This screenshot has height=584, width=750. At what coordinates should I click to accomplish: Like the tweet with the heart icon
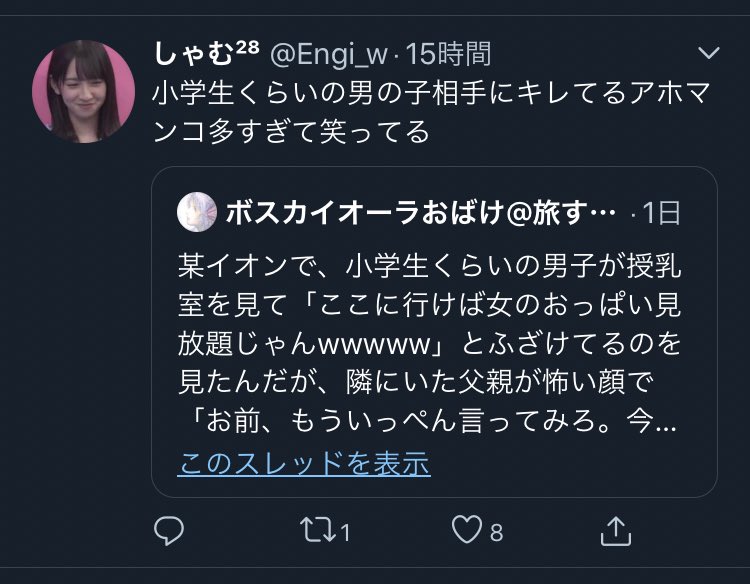(x=467, y=529)
